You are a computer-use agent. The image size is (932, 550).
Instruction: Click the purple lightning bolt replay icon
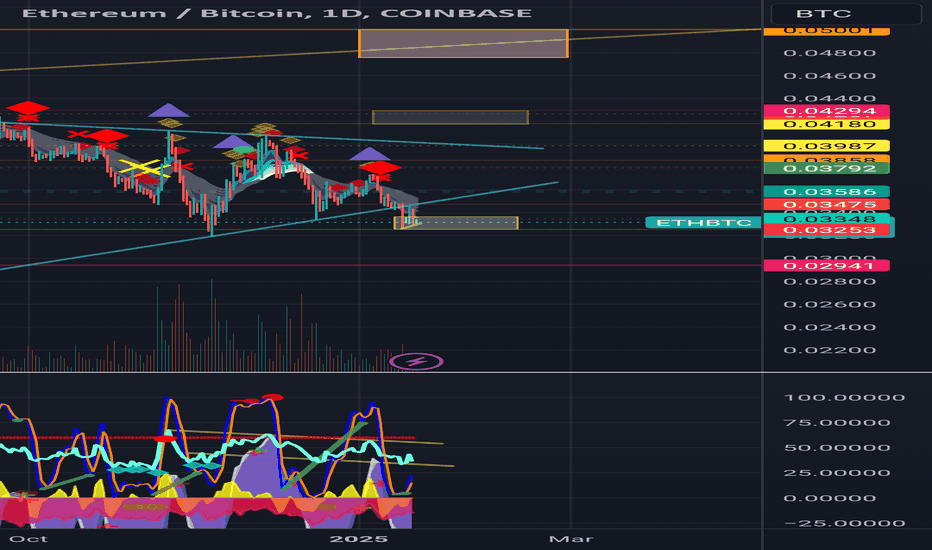(x=416, y=362)
